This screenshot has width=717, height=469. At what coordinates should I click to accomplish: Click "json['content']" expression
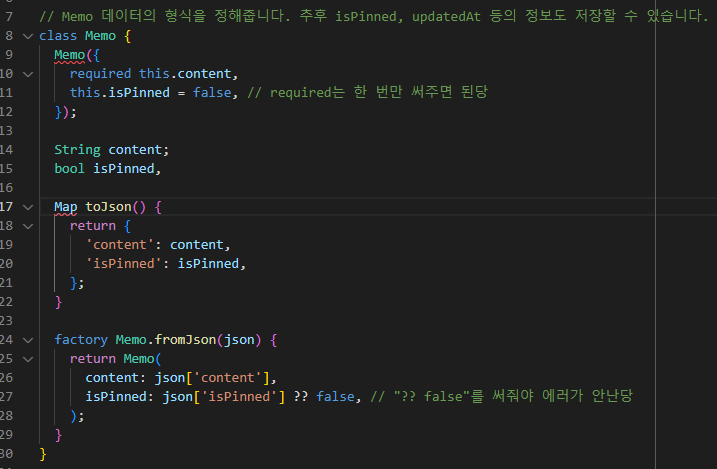coord(212,378)
